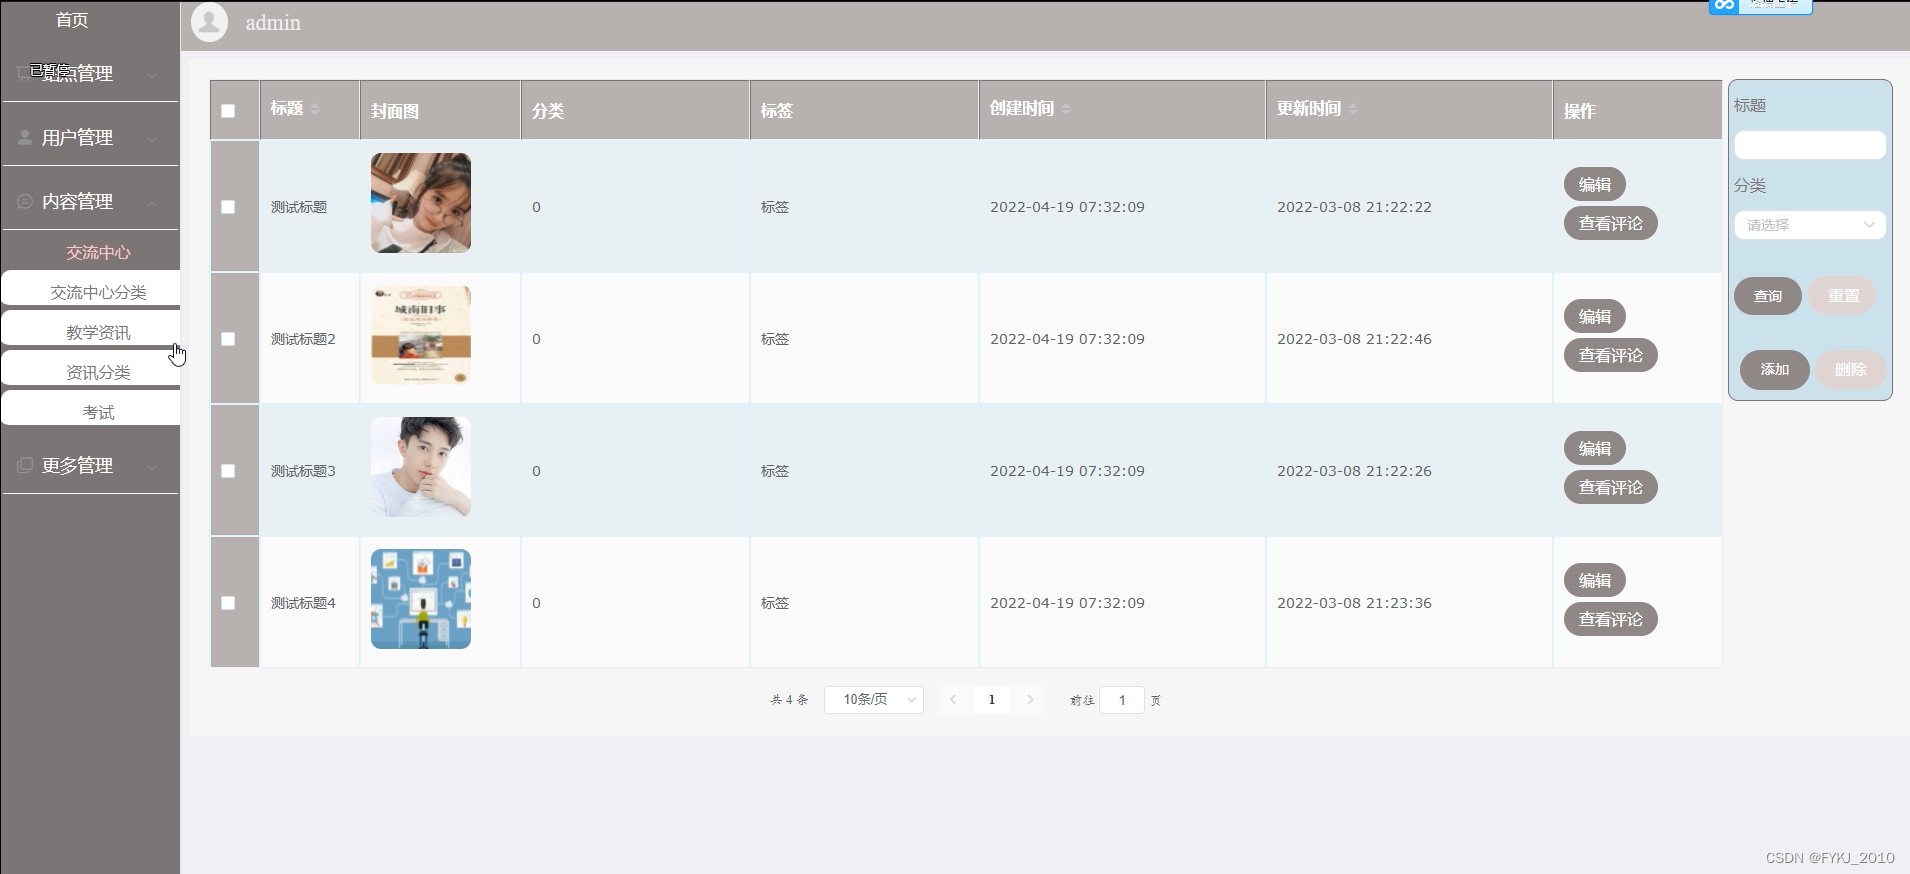
Task: Open 教学资讯 in the sidebar
Action: click(98, 332)
